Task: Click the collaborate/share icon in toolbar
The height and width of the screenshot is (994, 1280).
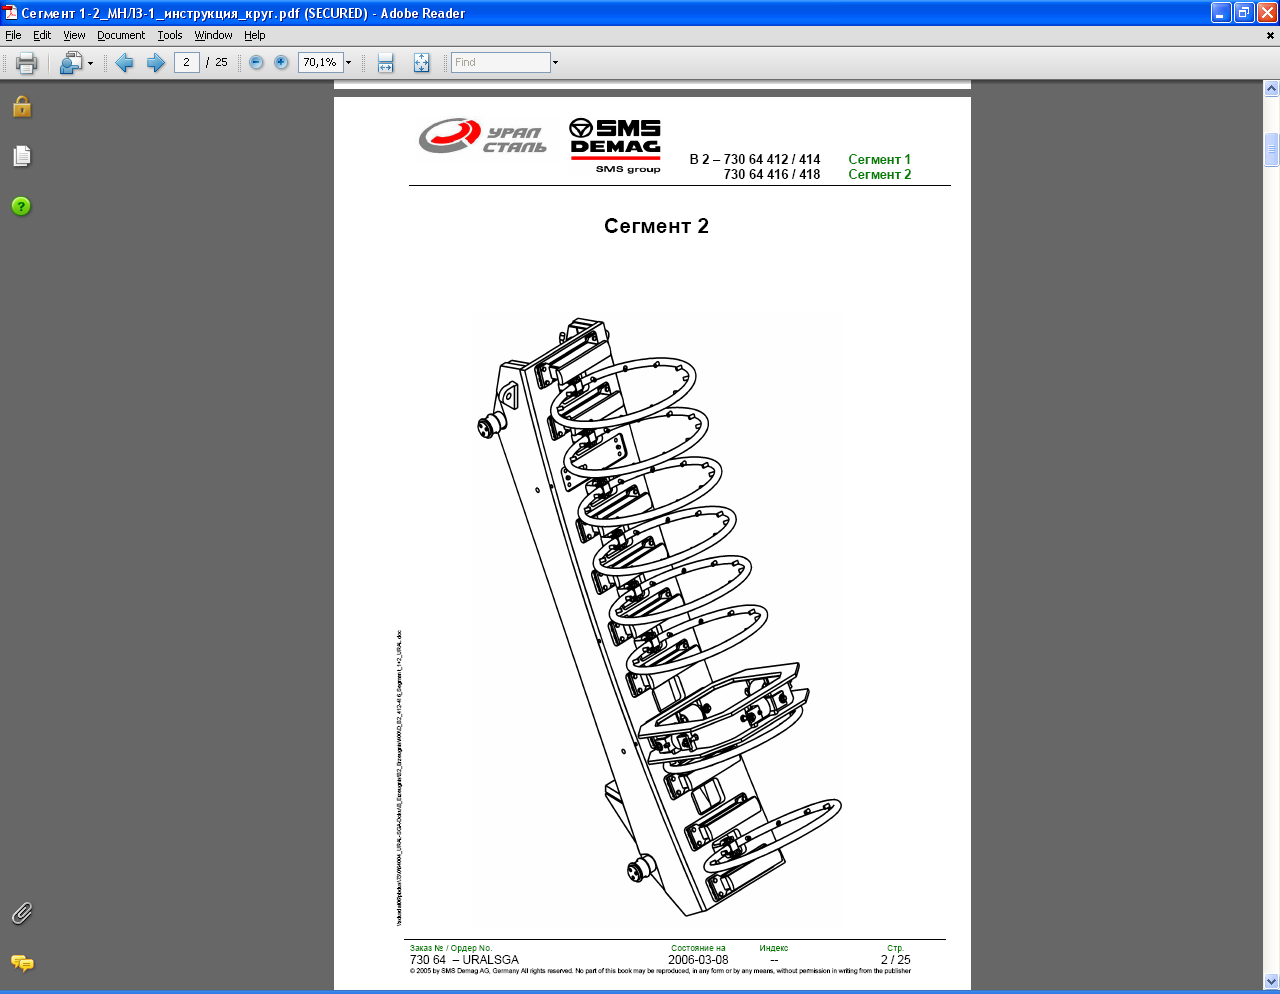Action: pyautogui.click(x=70, y=63)
